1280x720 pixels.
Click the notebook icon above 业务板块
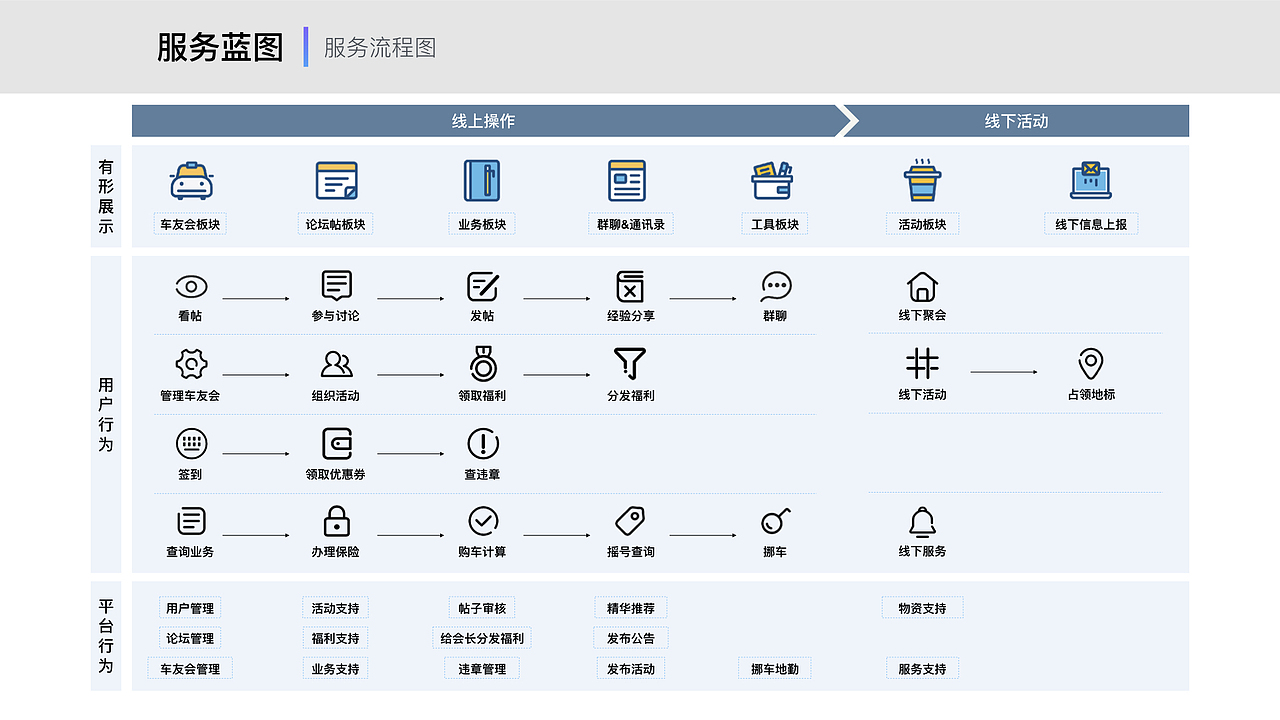click(482, 181)
